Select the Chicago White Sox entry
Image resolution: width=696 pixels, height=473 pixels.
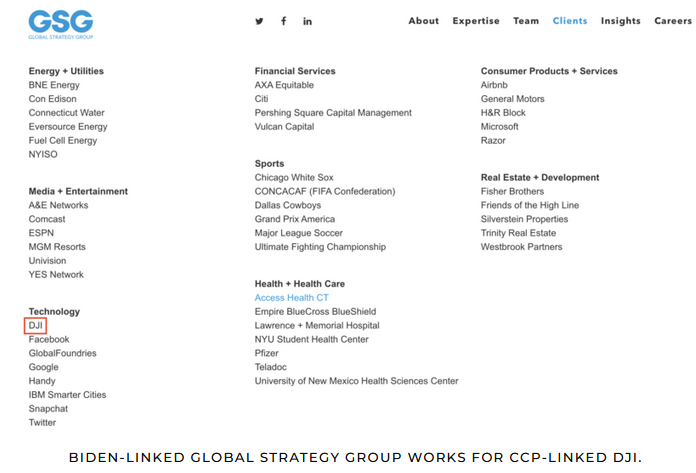click(x=294, y=178)
